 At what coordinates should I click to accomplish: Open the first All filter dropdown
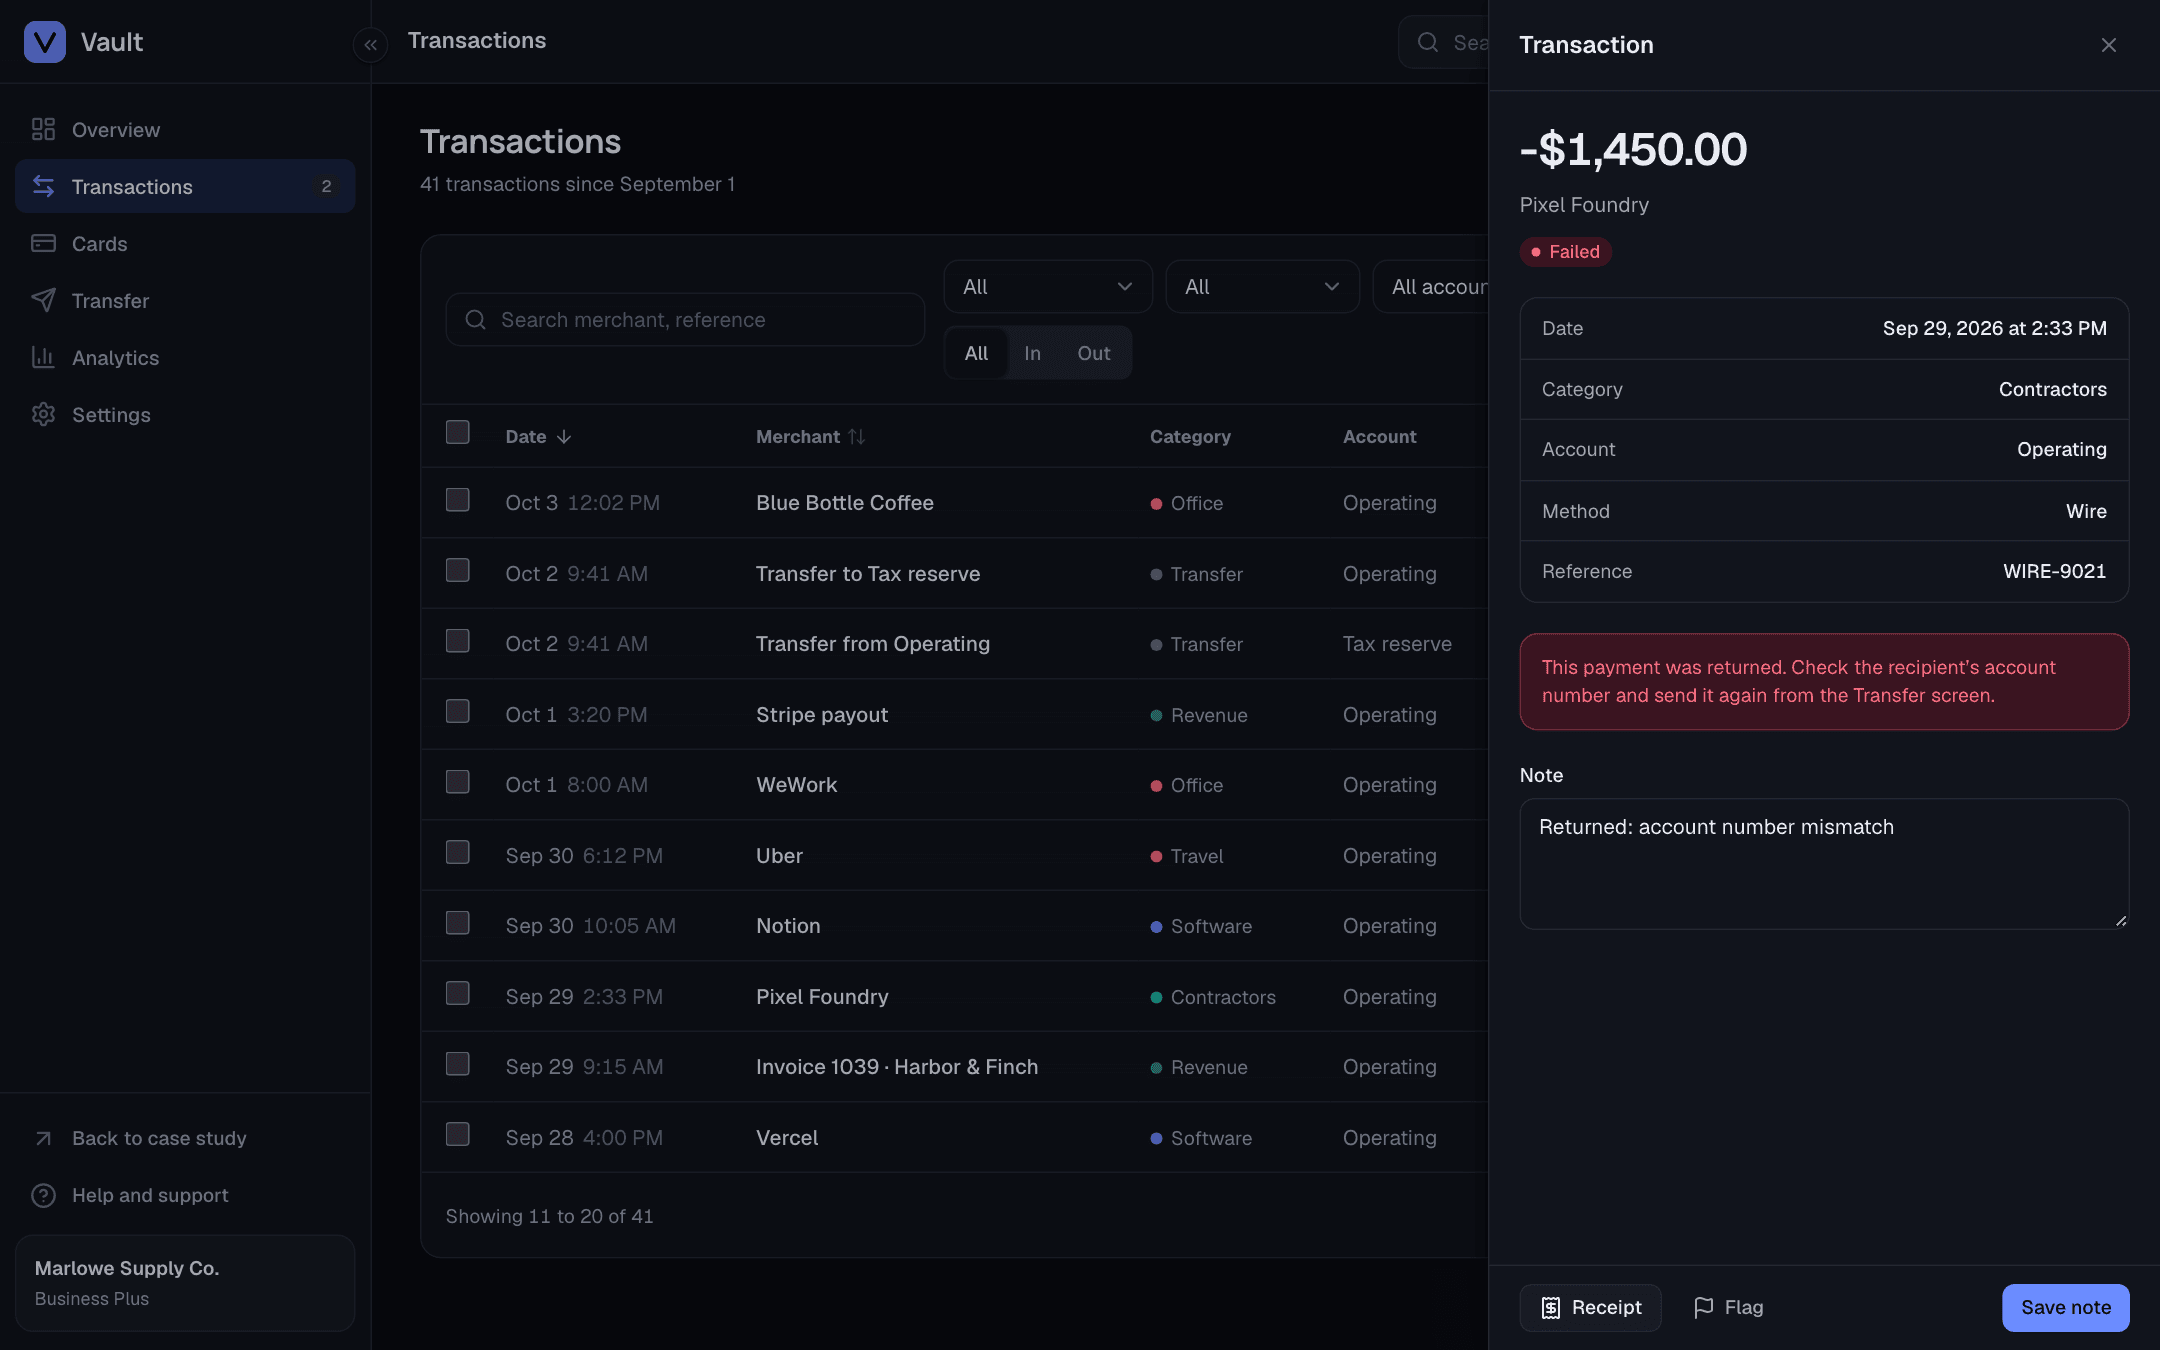point(1048,287)
